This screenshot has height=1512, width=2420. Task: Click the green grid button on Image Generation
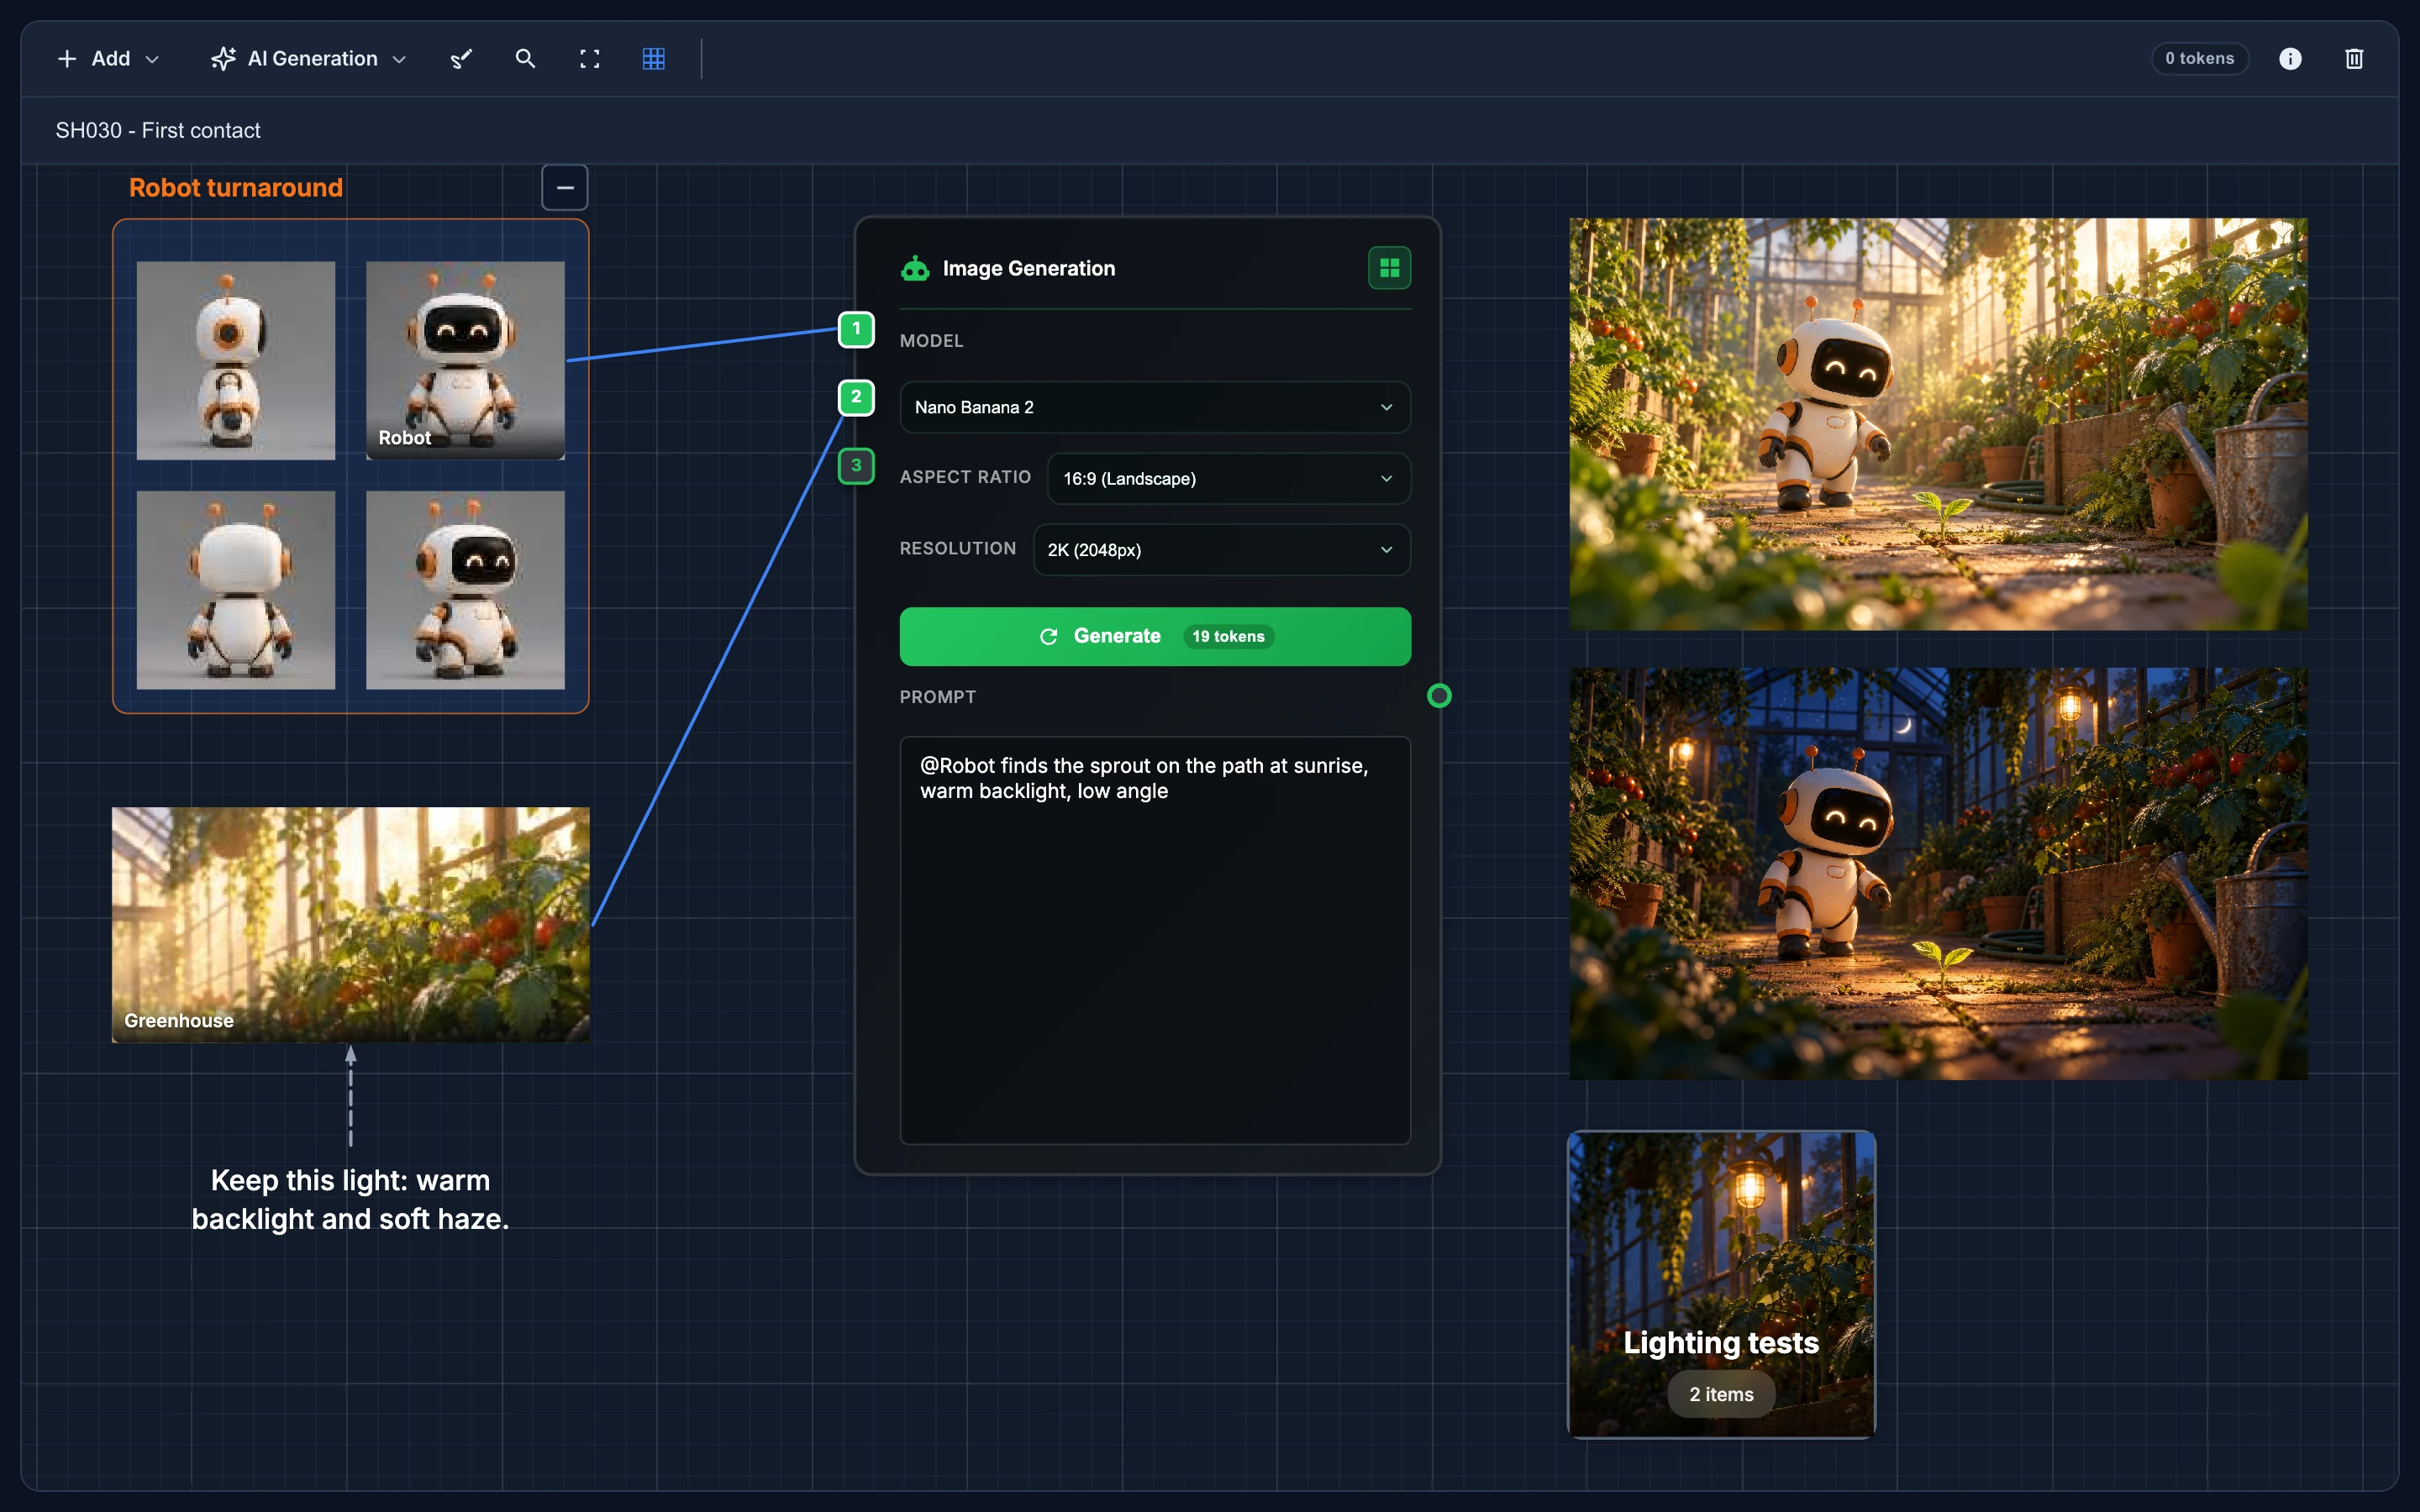click(1389, 268)
